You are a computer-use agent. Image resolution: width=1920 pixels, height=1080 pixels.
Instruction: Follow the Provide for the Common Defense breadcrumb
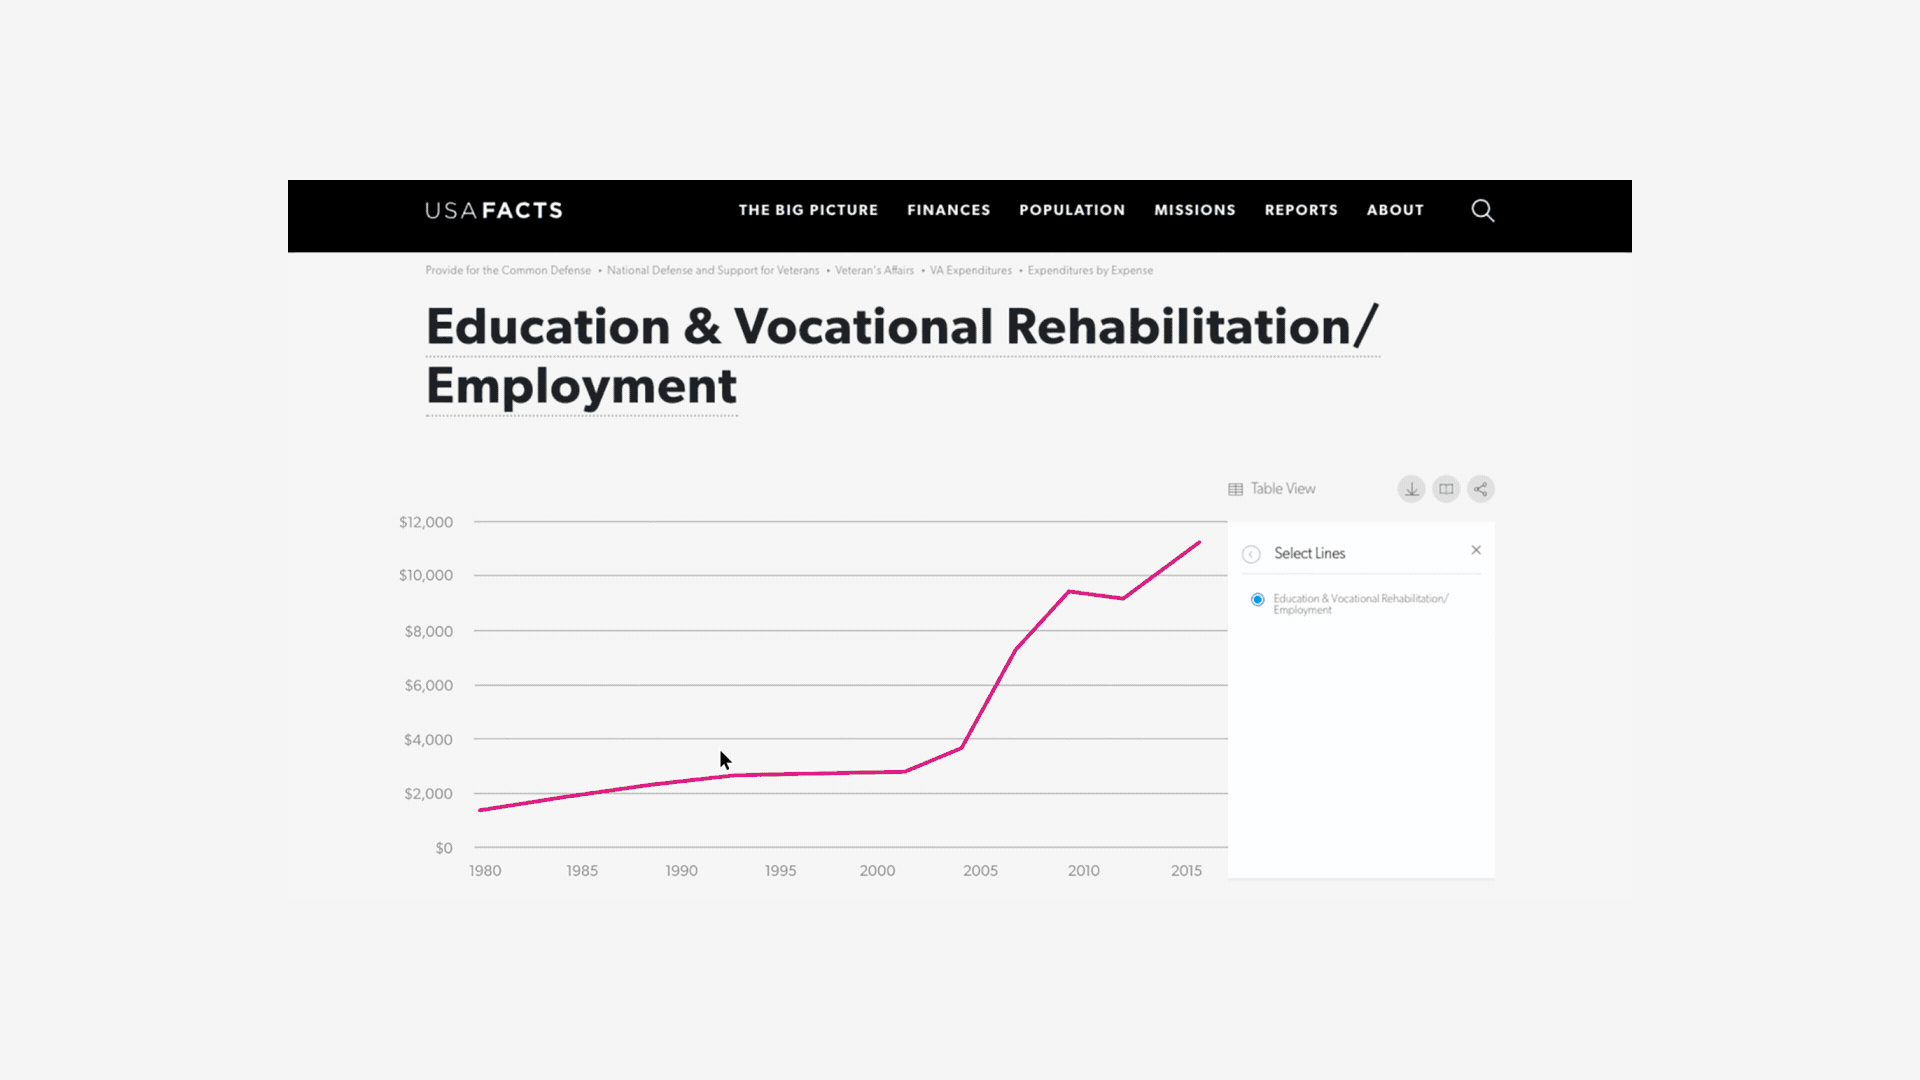[x=508, y=270]
